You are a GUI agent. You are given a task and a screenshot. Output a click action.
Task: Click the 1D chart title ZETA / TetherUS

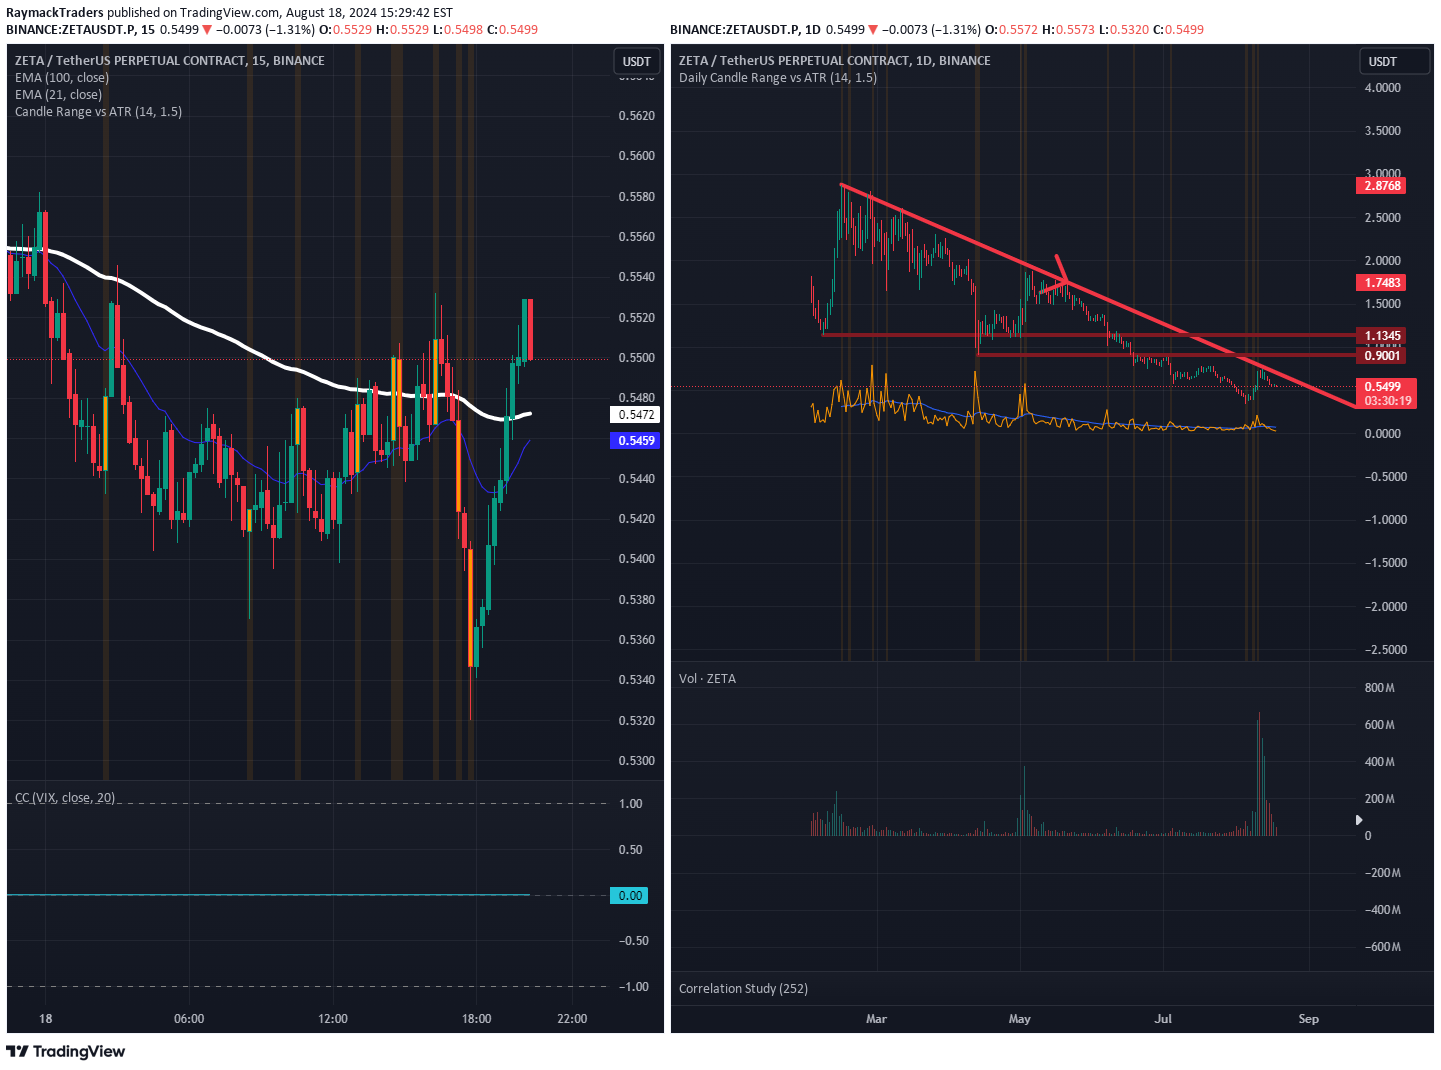click(x=835, y=61)
